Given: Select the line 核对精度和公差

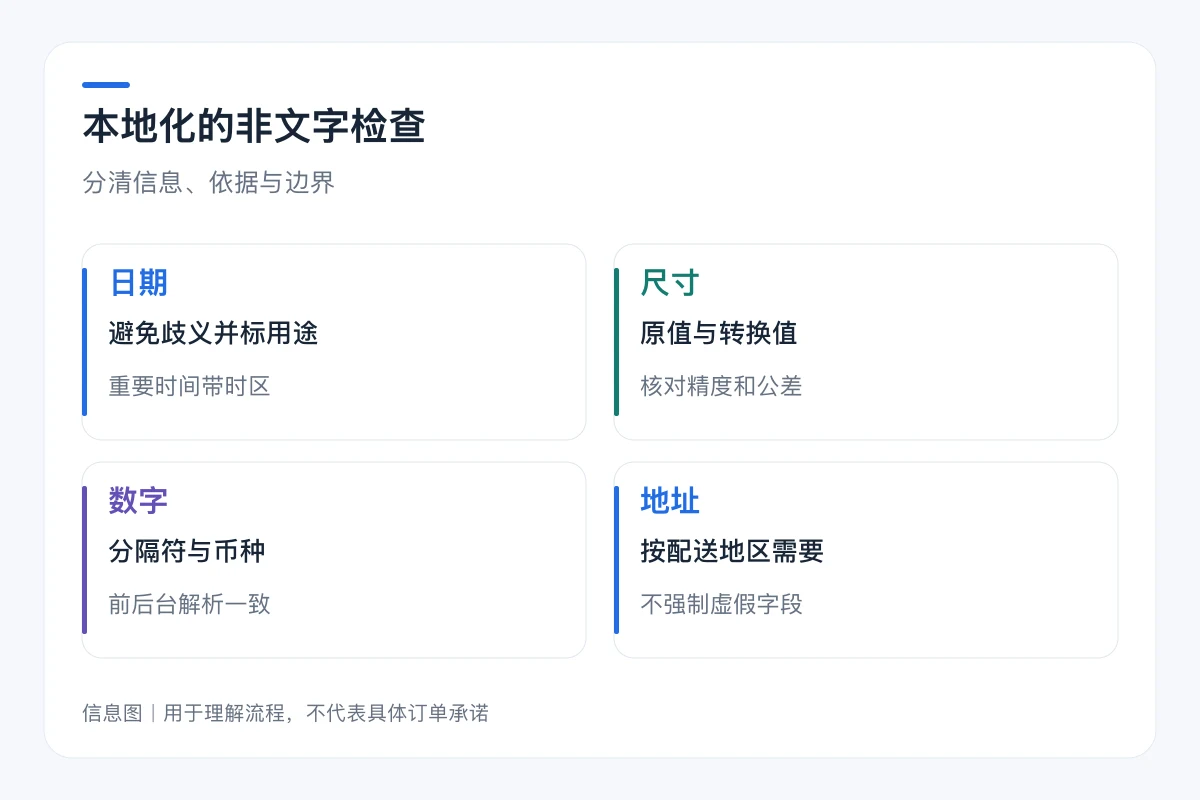Looking at the screenshot, I should (721, 386).
